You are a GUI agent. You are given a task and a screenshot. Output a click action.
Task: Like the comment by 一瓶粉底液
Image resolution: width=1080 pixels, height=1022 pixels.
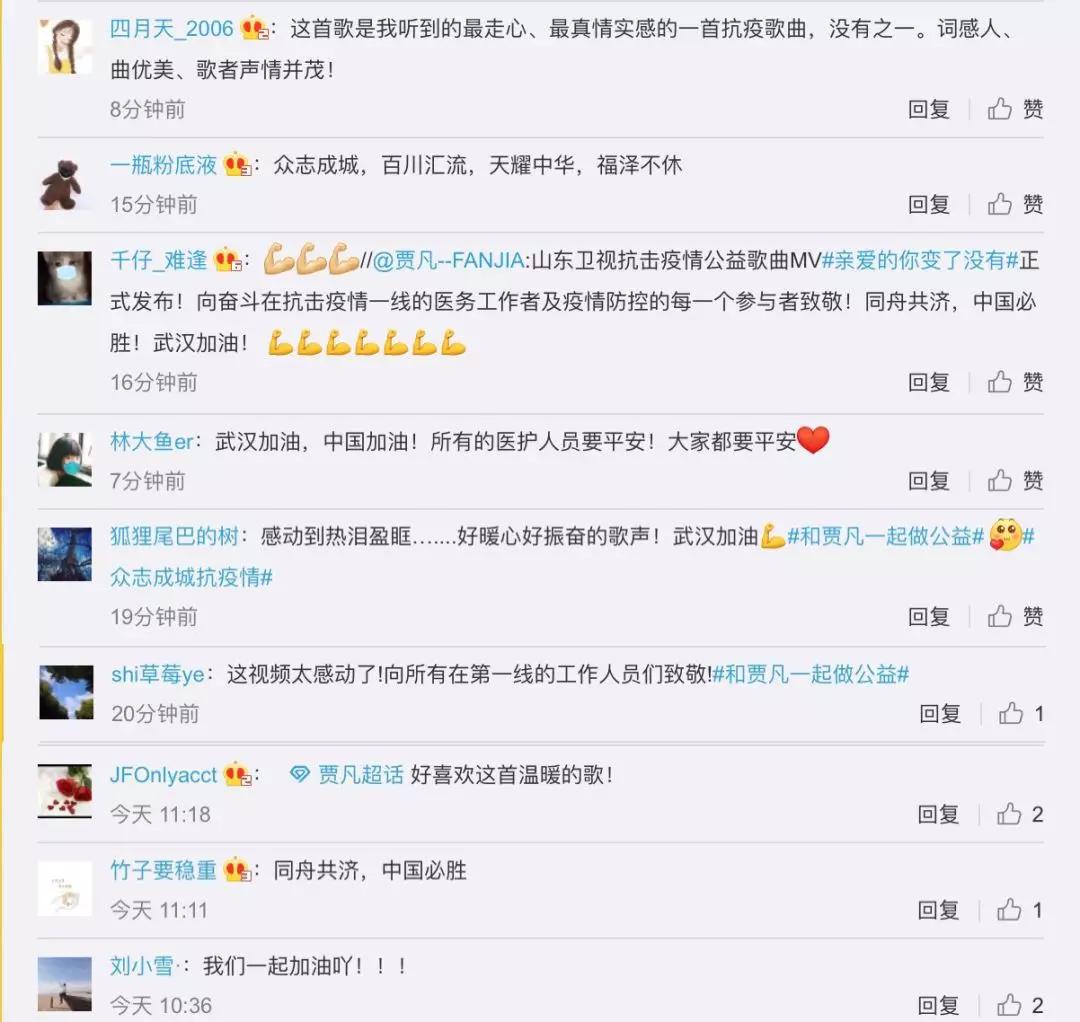pos(1015,204)
